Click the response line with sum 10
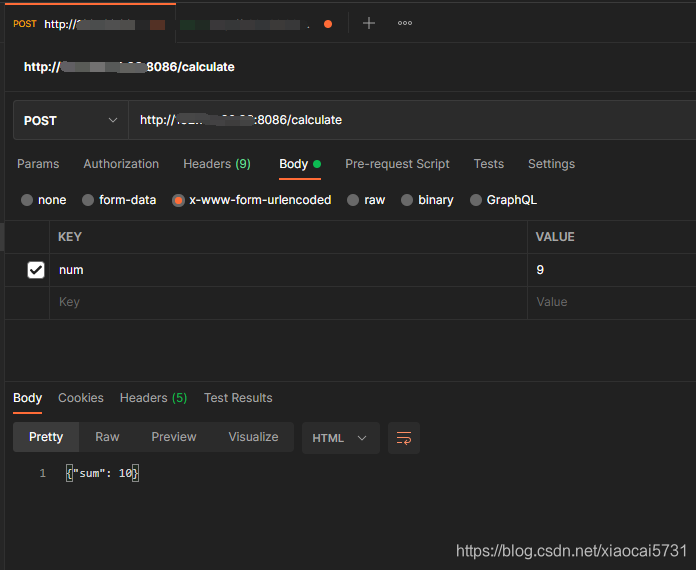Image resolution: width=696 pixels, height=570 pixels. coord(103,473)
